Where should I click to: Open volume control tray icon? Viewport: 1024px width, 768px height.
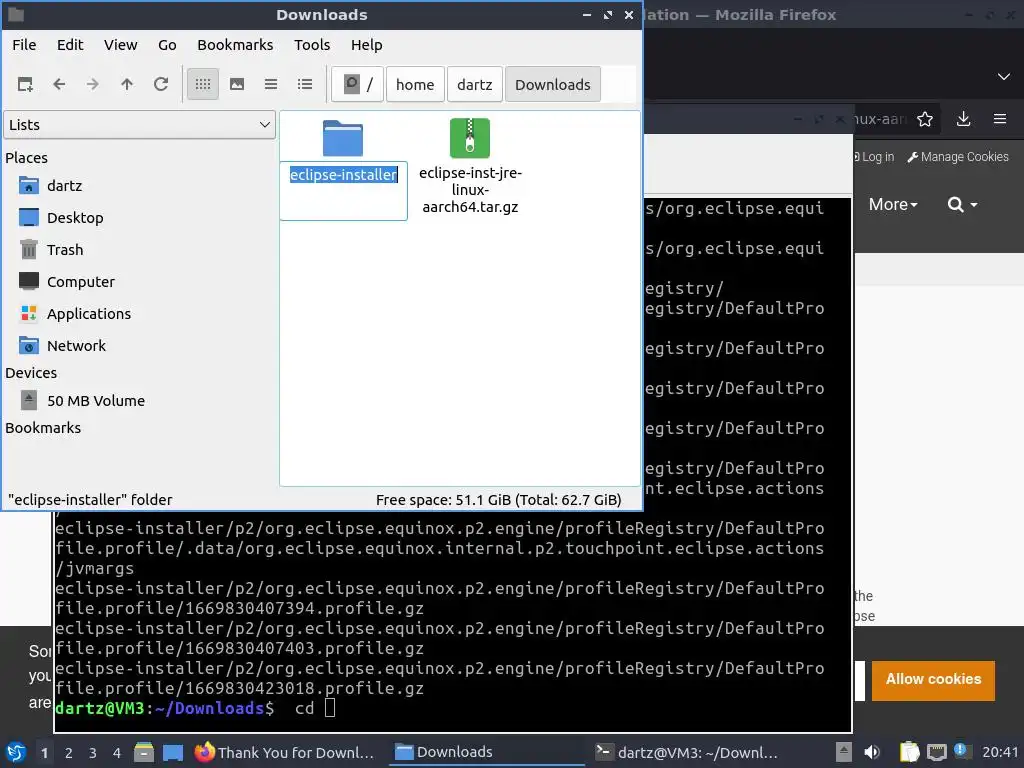[x=872, y=752]
